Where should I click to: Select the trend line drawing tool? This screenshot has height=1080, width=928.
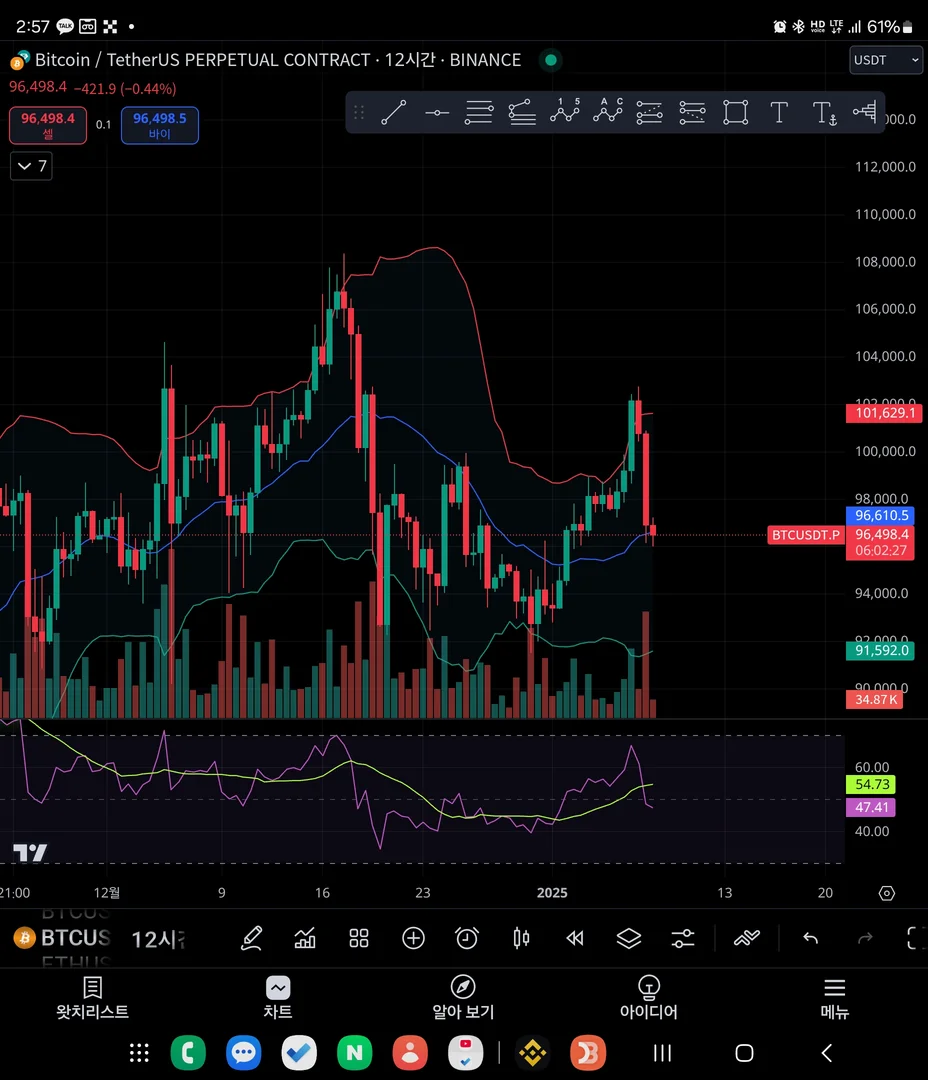click(393, 112)
